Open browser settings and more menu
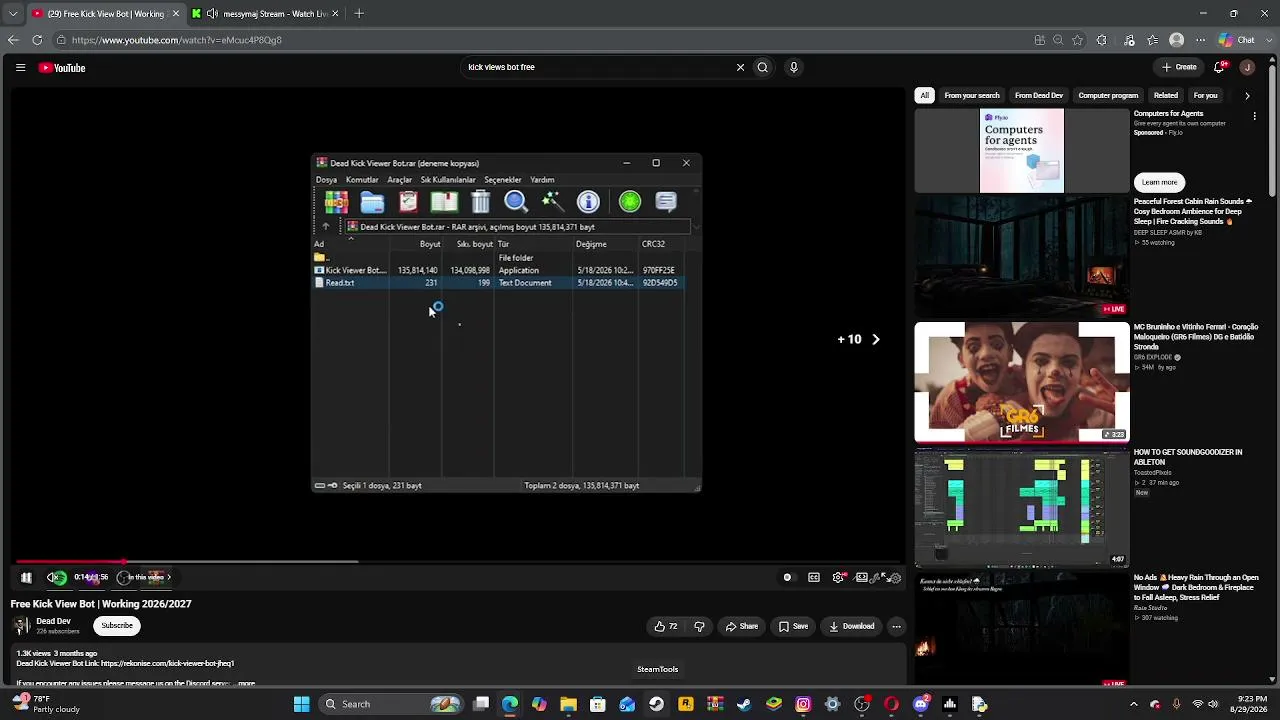This screenshot has width=1280, height=720. (x=1202, y=40)
